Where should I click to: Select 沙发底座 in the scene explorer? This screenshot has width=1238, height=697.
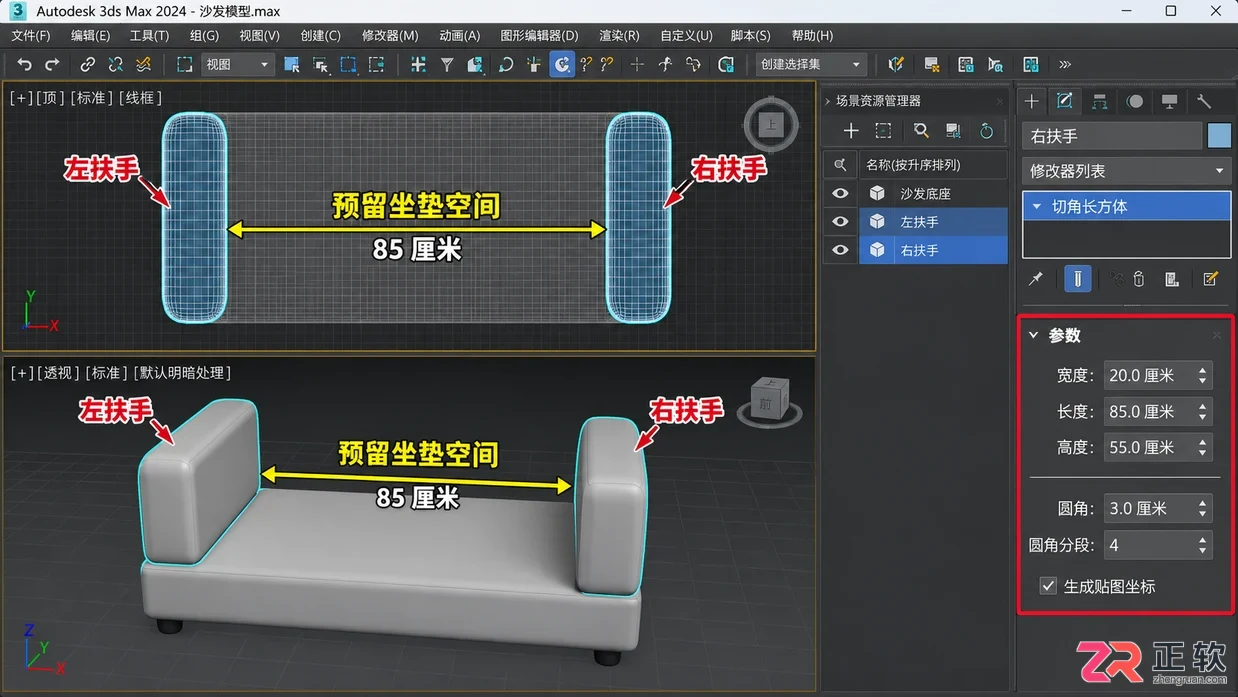tap(933, 193)
